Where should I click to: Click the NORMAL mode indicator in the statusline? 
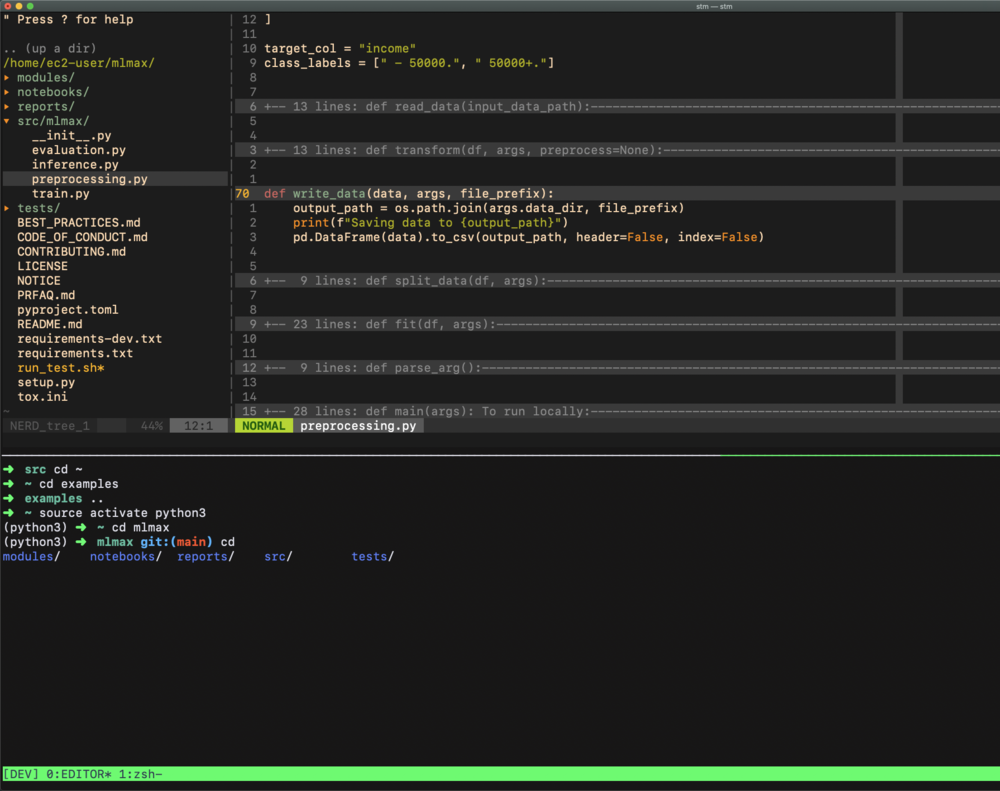tap(262, 425)
